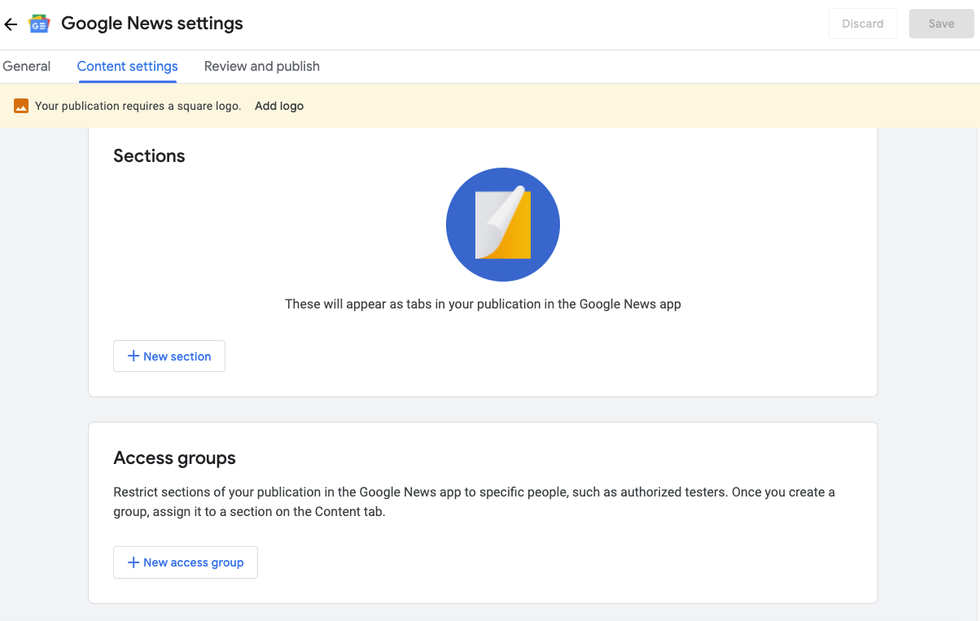Viewport: 980px width, 621px height.
Task: Click the Google News logo icon
Action: [39, 24]
